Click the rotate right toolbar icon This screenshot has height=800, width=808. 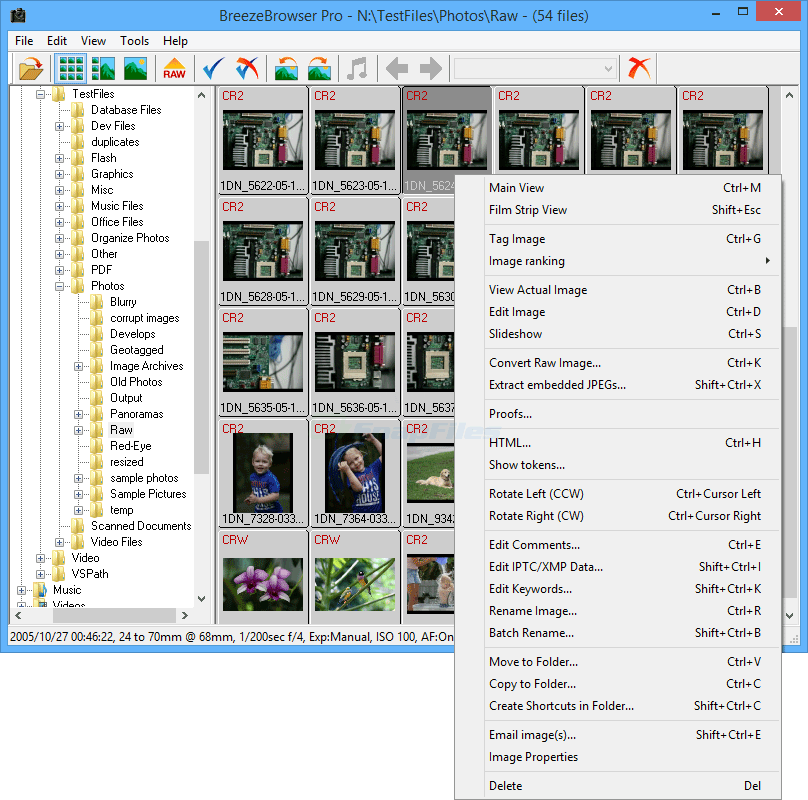320,68
